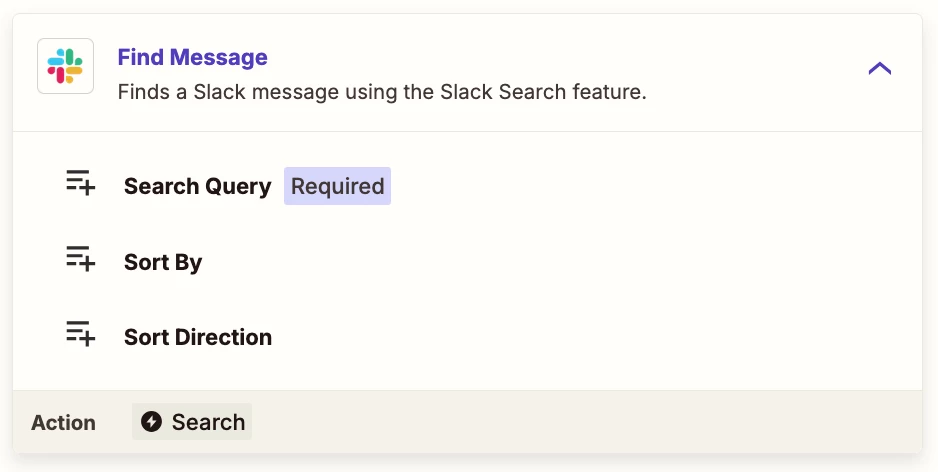Click the list-plus icon beside Search Query
938x472 pixels.
80,183
